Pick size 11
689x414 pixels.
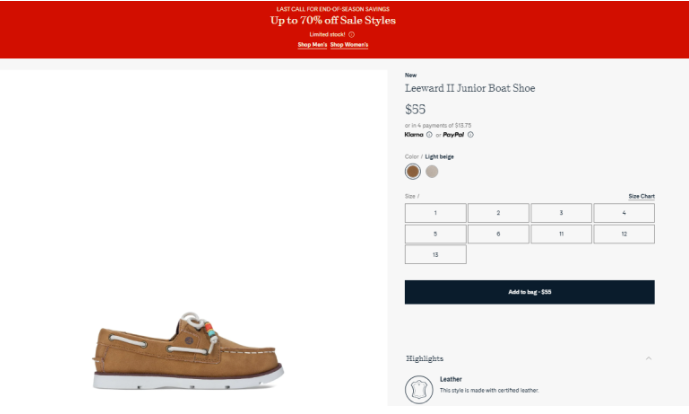click(x=561, y=234)
